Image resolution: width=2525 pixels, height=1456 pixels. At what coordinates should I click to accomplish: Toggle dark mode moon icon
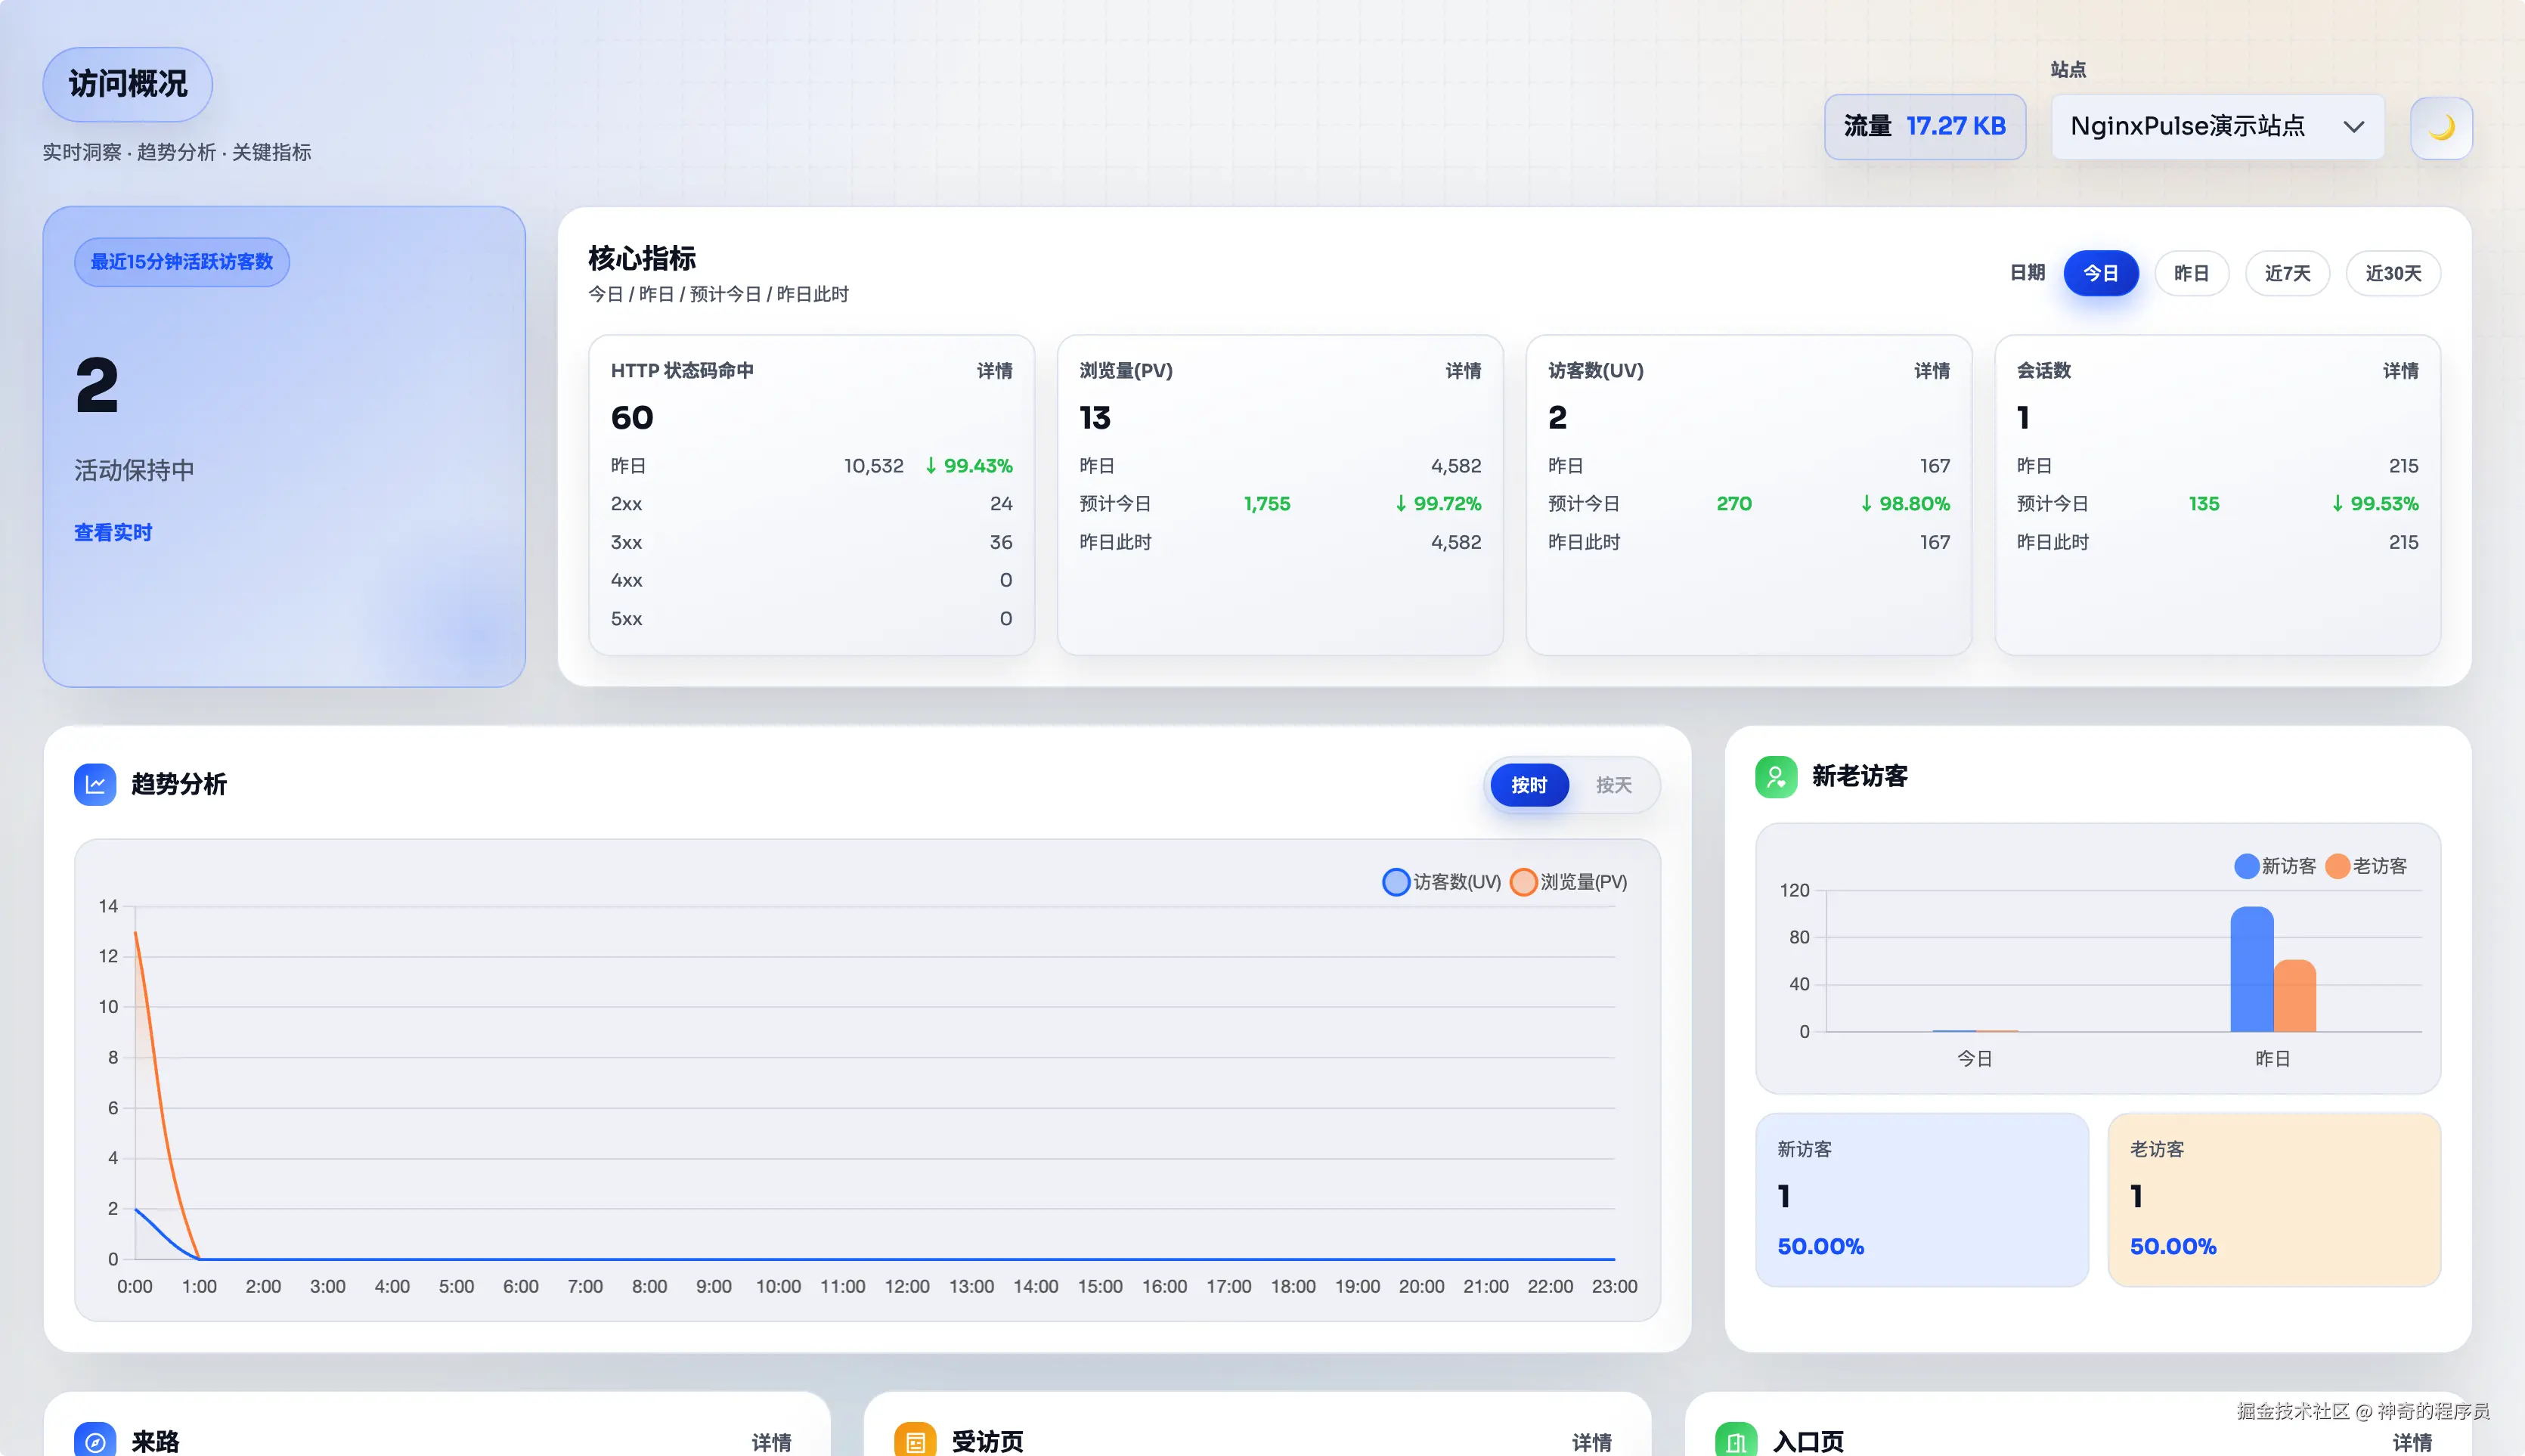pos(2440,127)
